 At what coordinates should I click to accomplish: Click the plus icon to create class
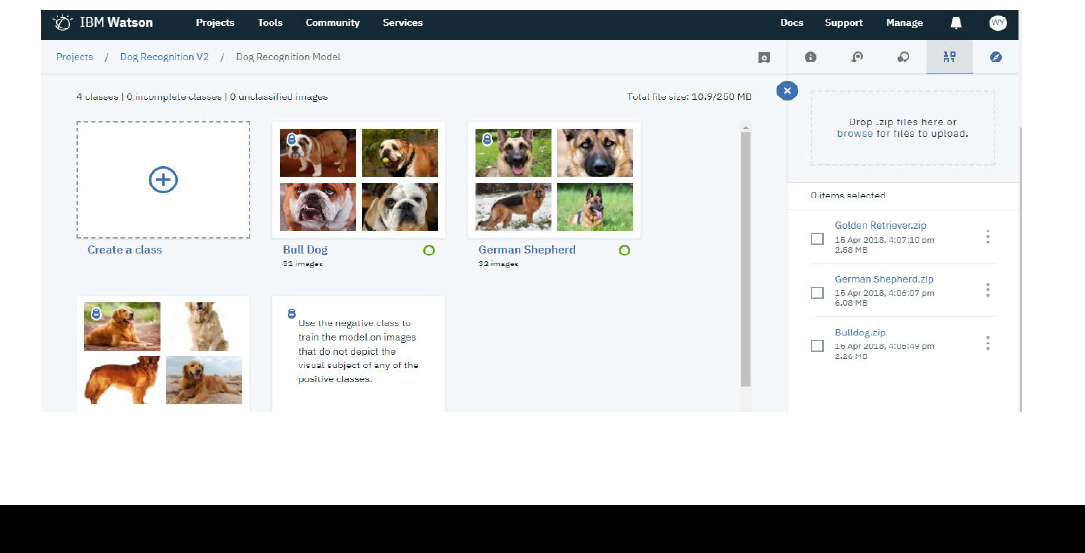163,180
